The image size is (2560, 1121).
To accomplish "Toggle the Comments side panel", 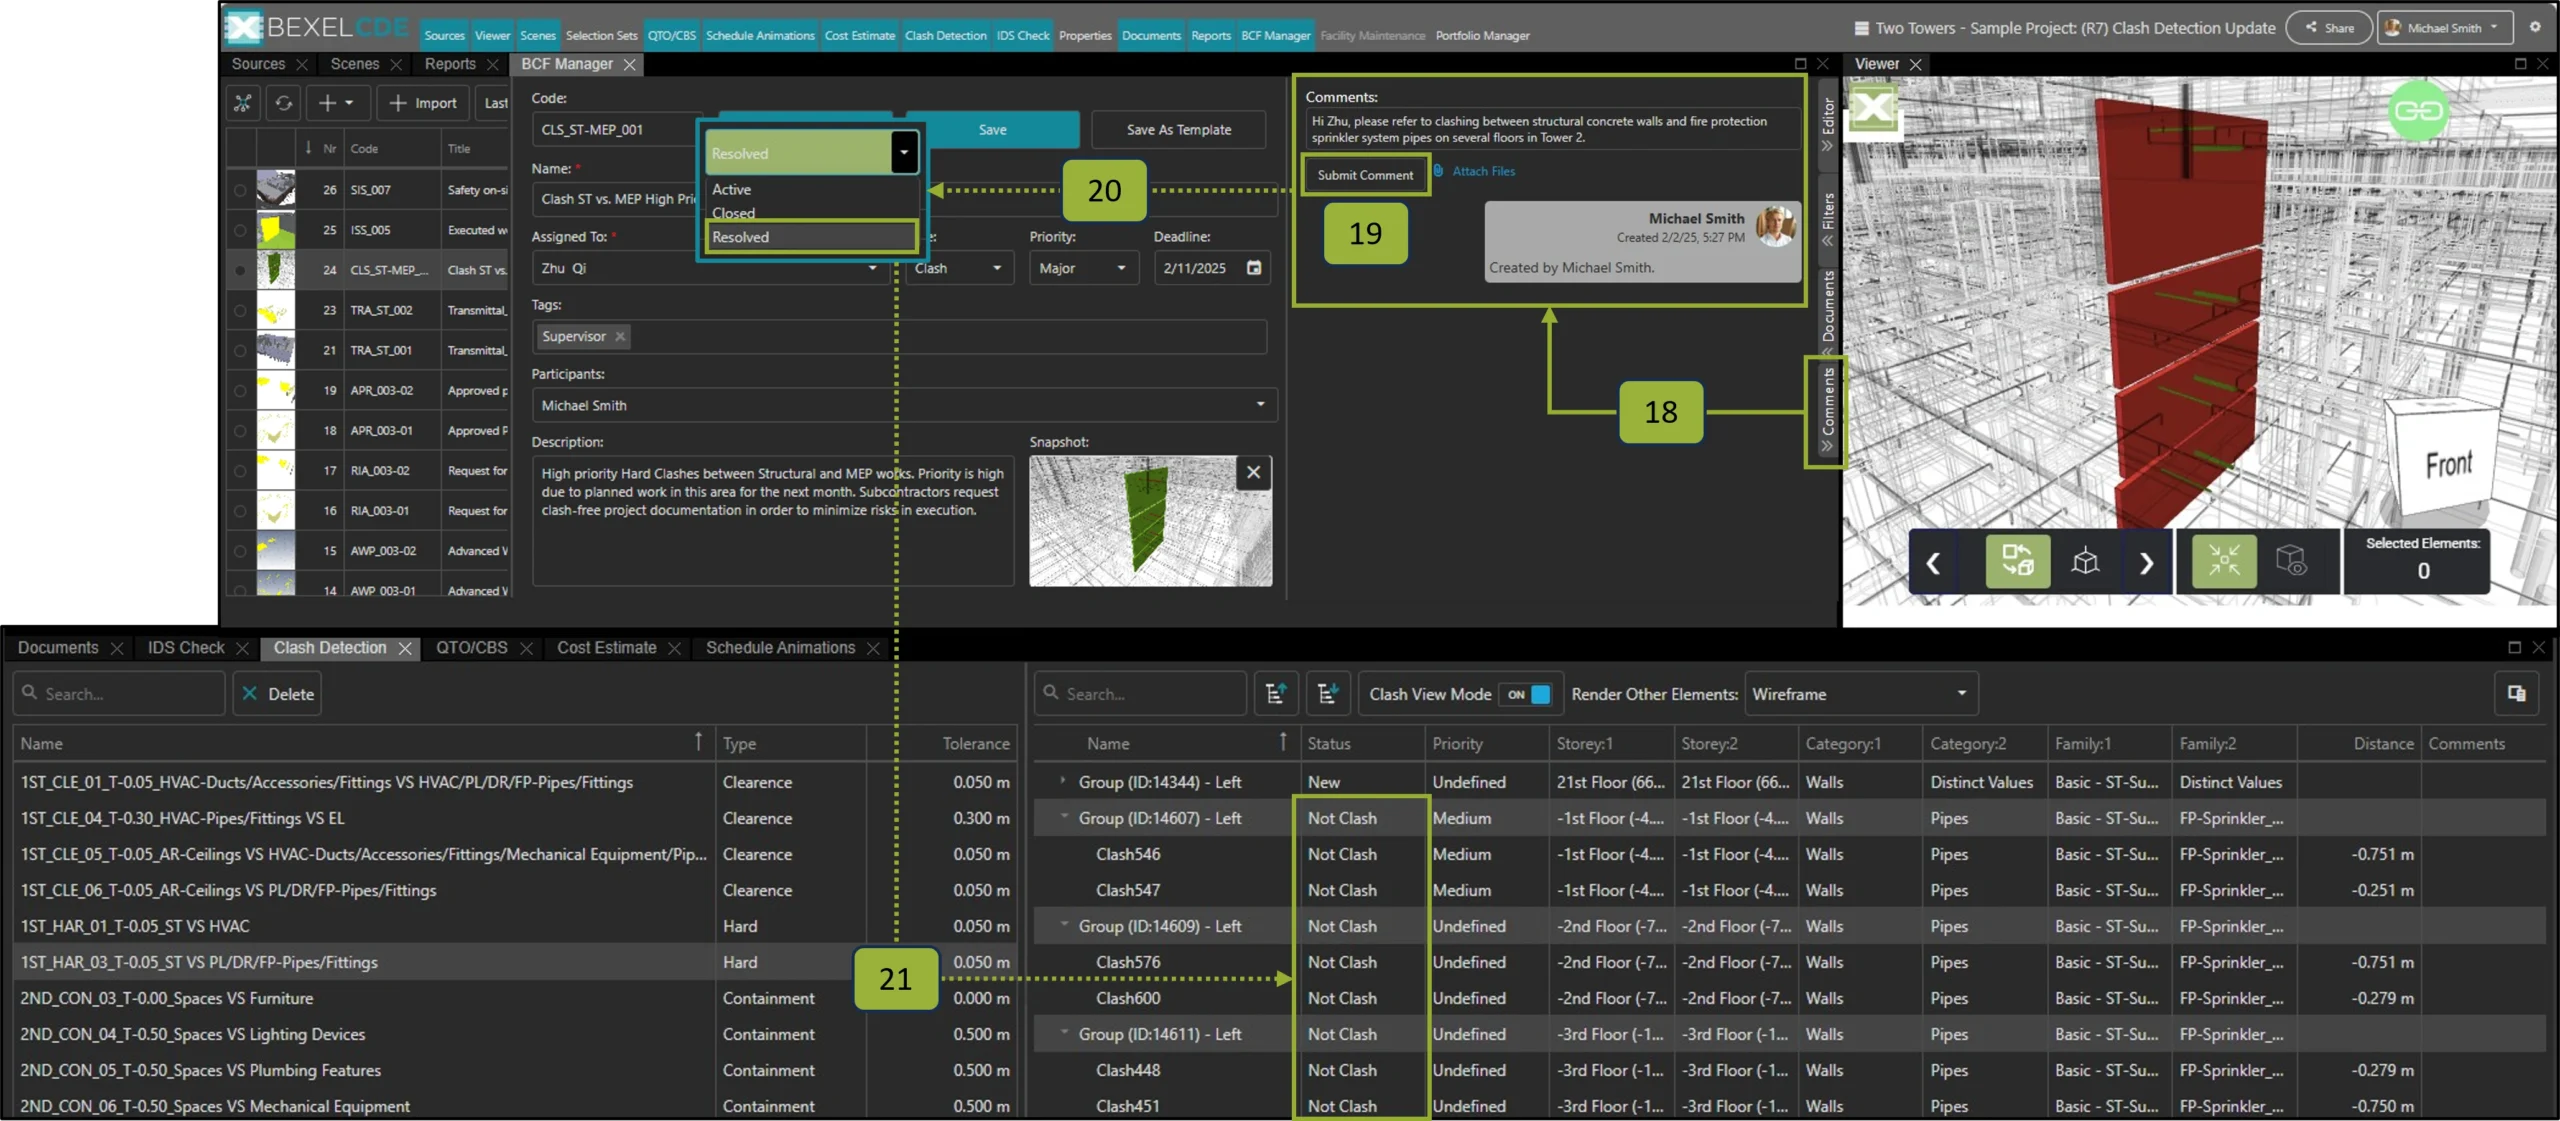I will pos(1827,410).
